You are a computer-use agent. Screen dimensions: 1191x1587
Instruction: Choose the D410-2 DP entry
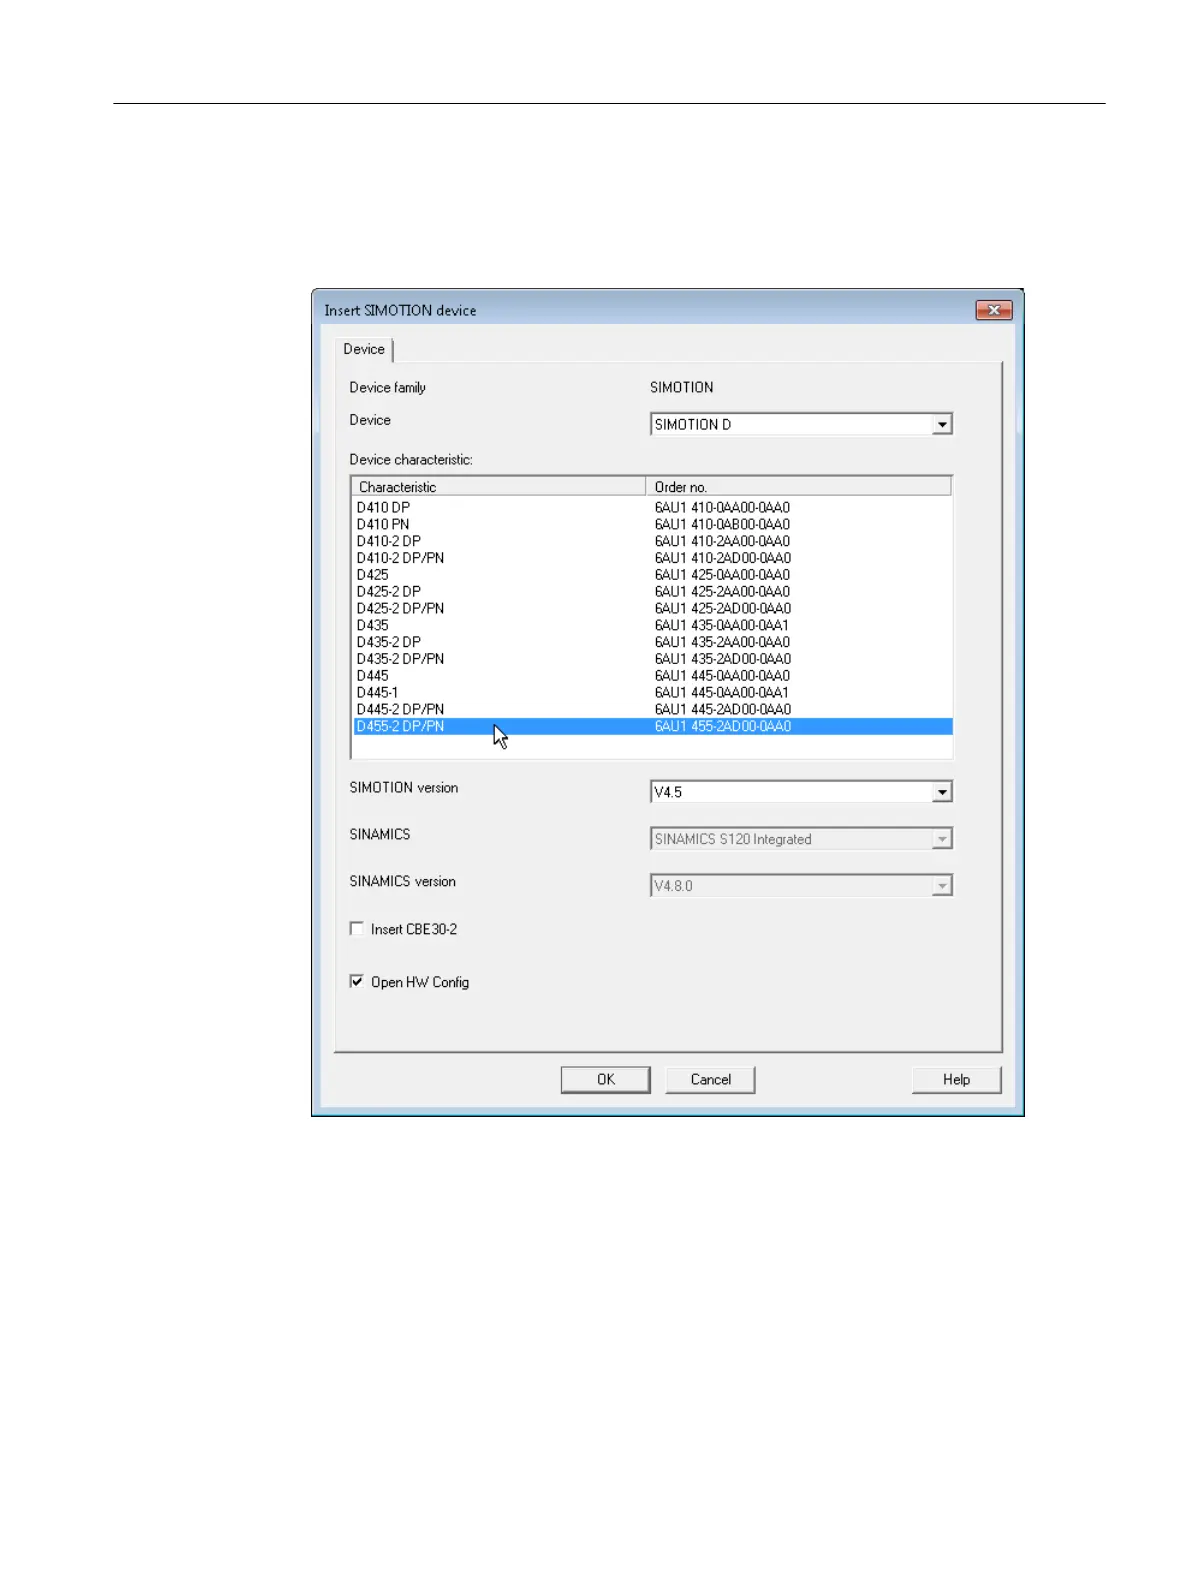[x=652, y=541]
